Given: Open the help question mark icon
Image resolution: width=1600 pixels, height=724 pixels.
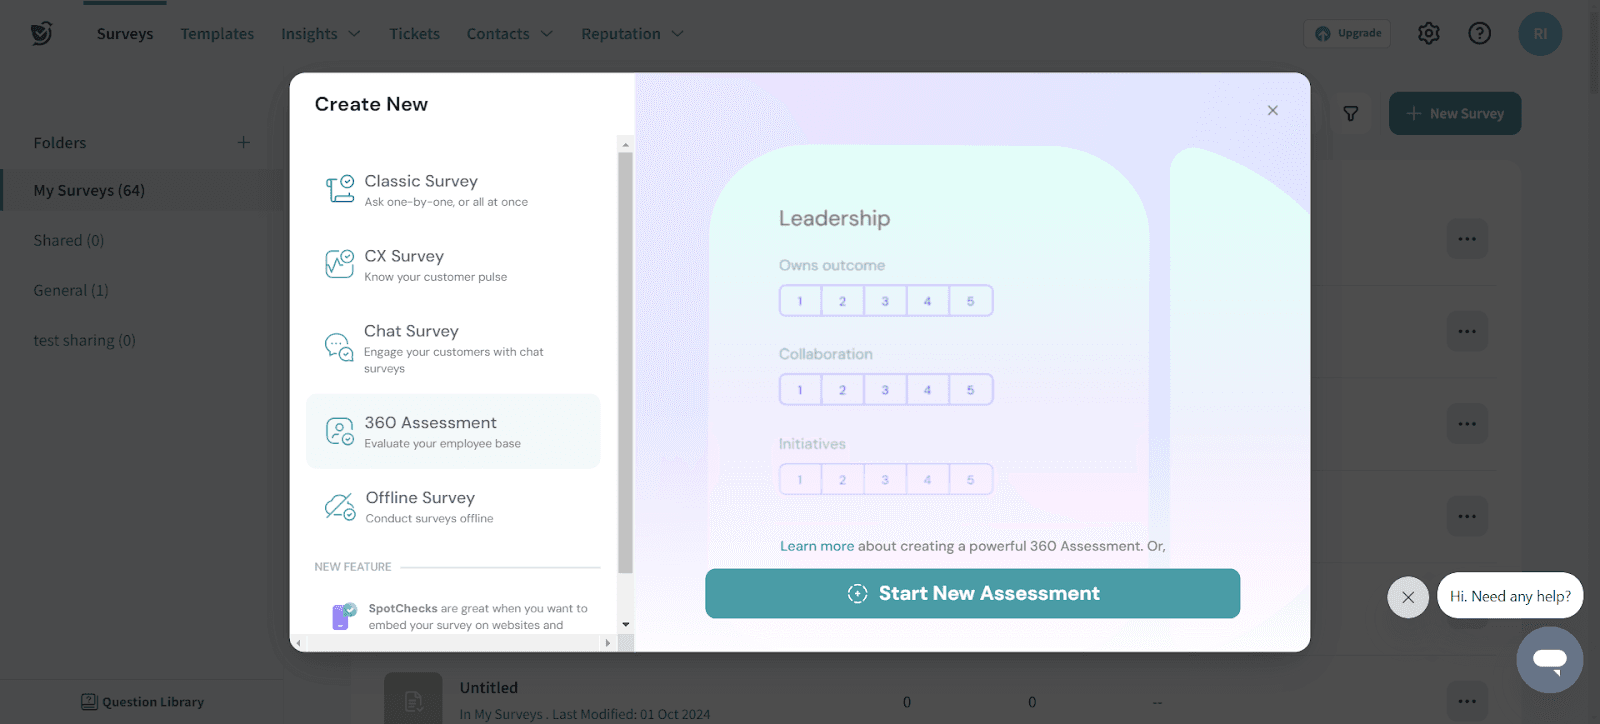Looking at the screenshot, I should (x=1479, y=33).
